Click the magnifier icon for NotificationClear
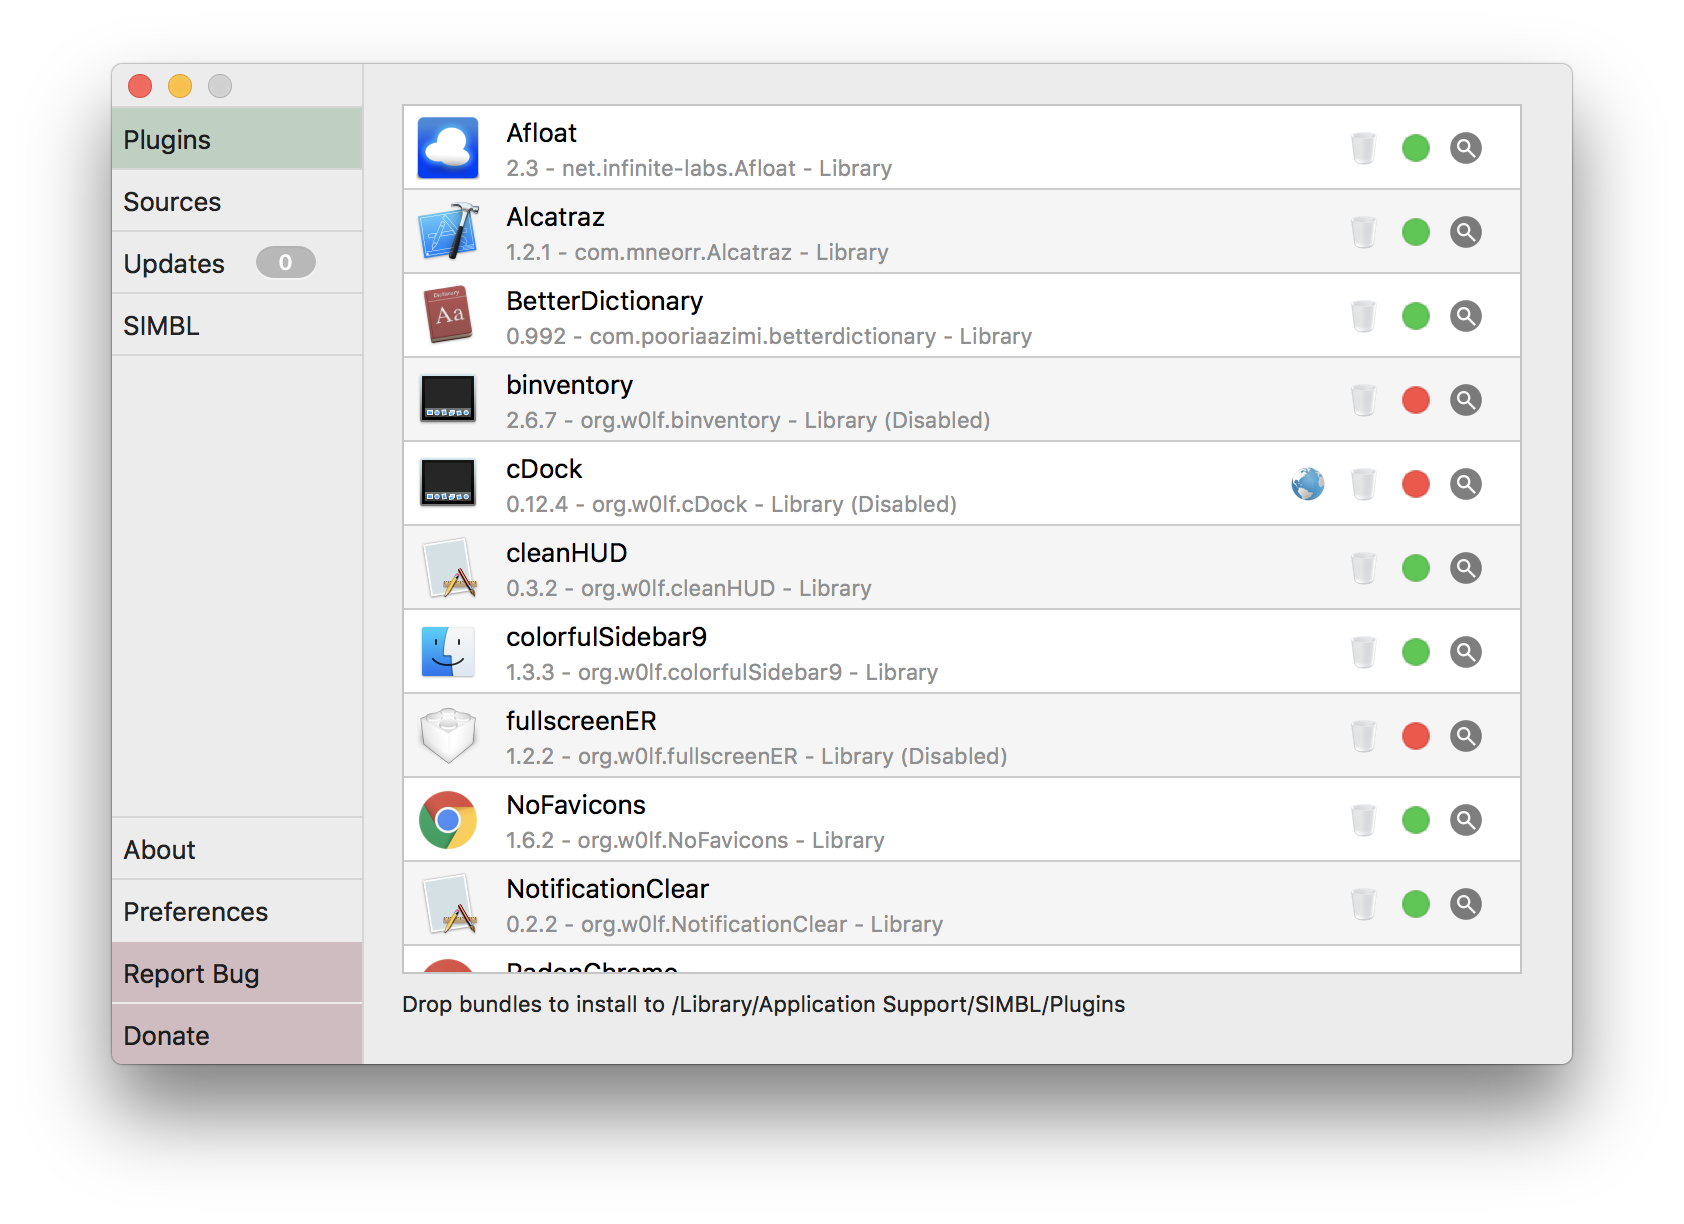 coord(1466,904)
